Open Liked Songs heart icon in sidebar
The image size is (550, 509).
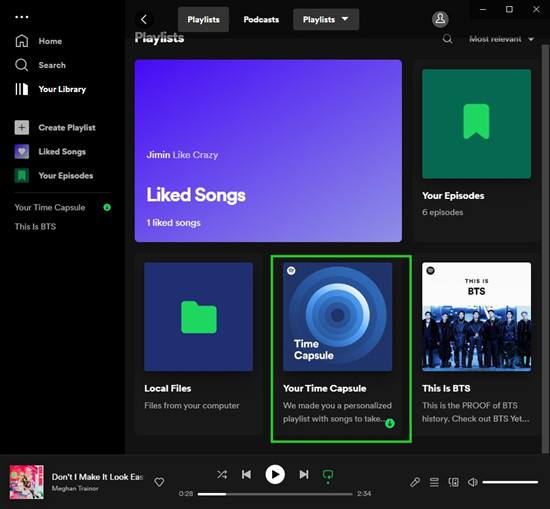[22, 152]
